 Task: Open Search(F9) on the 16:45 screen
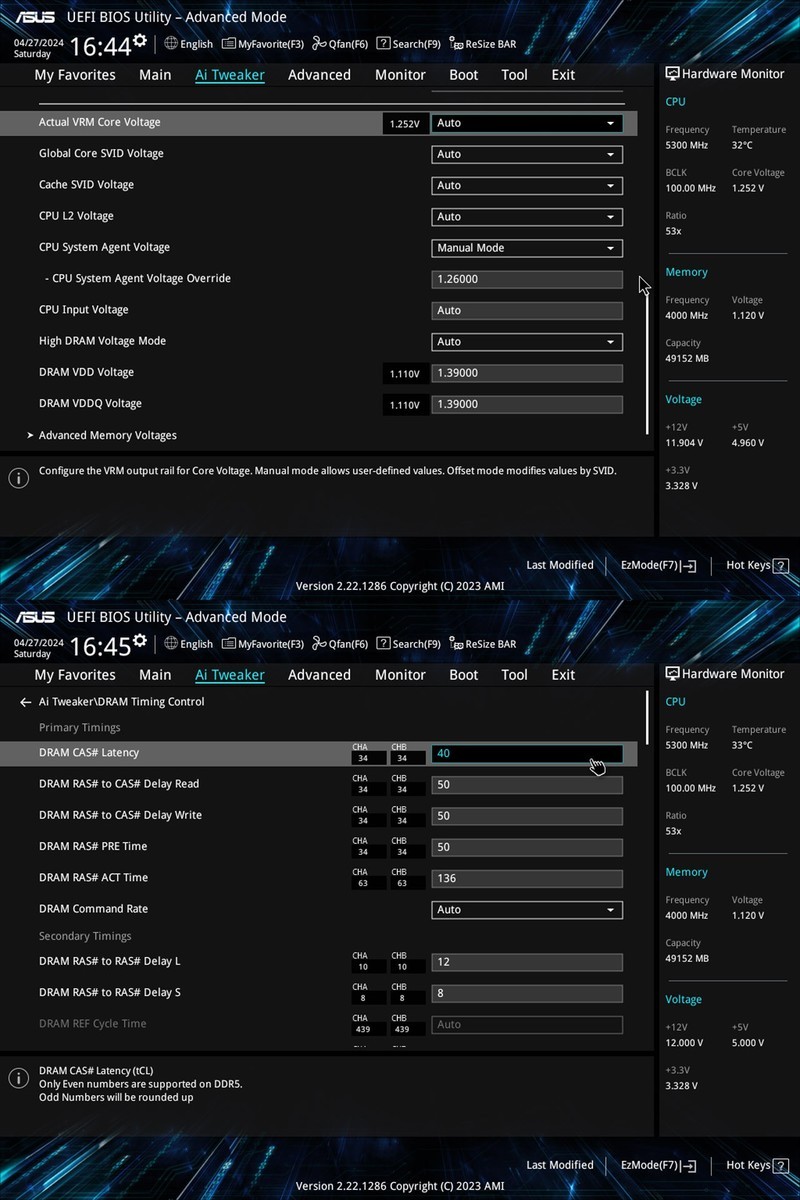408,644
